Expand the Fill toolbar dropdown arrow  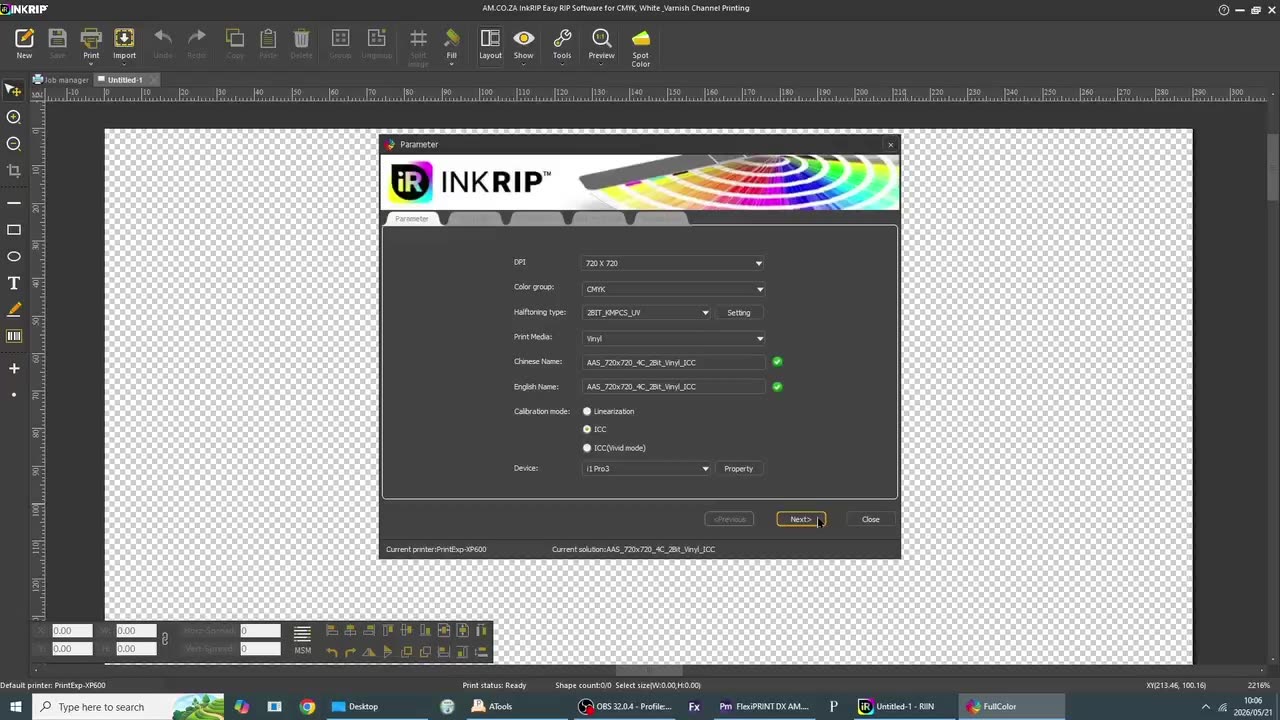click(x=452, y=64)
